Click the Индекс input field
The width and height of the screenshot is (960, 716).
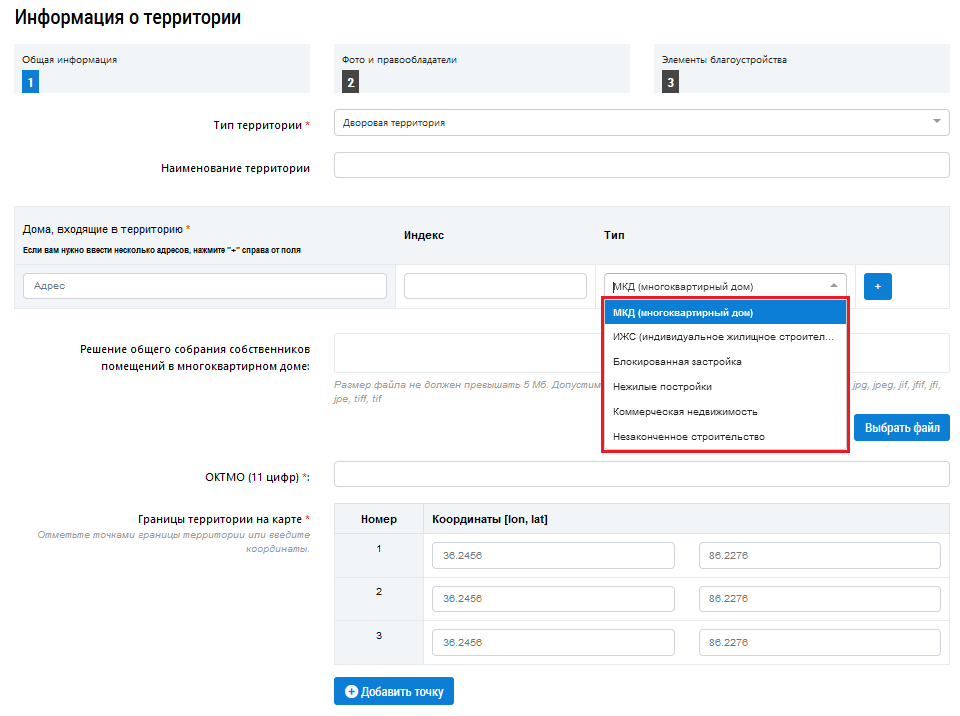[495, 286]
